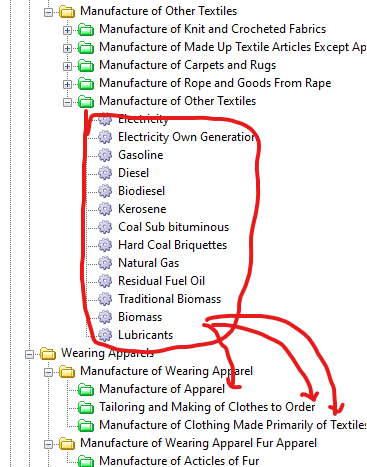367x467 pixels.
Task: Click green folder icon for Rope and Goods
Action: click(86, 84)
